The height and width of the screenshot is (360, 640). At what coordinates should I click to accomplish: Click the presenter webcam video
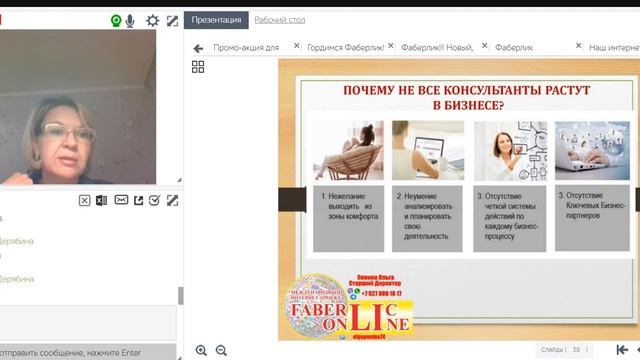click(78, 107)
